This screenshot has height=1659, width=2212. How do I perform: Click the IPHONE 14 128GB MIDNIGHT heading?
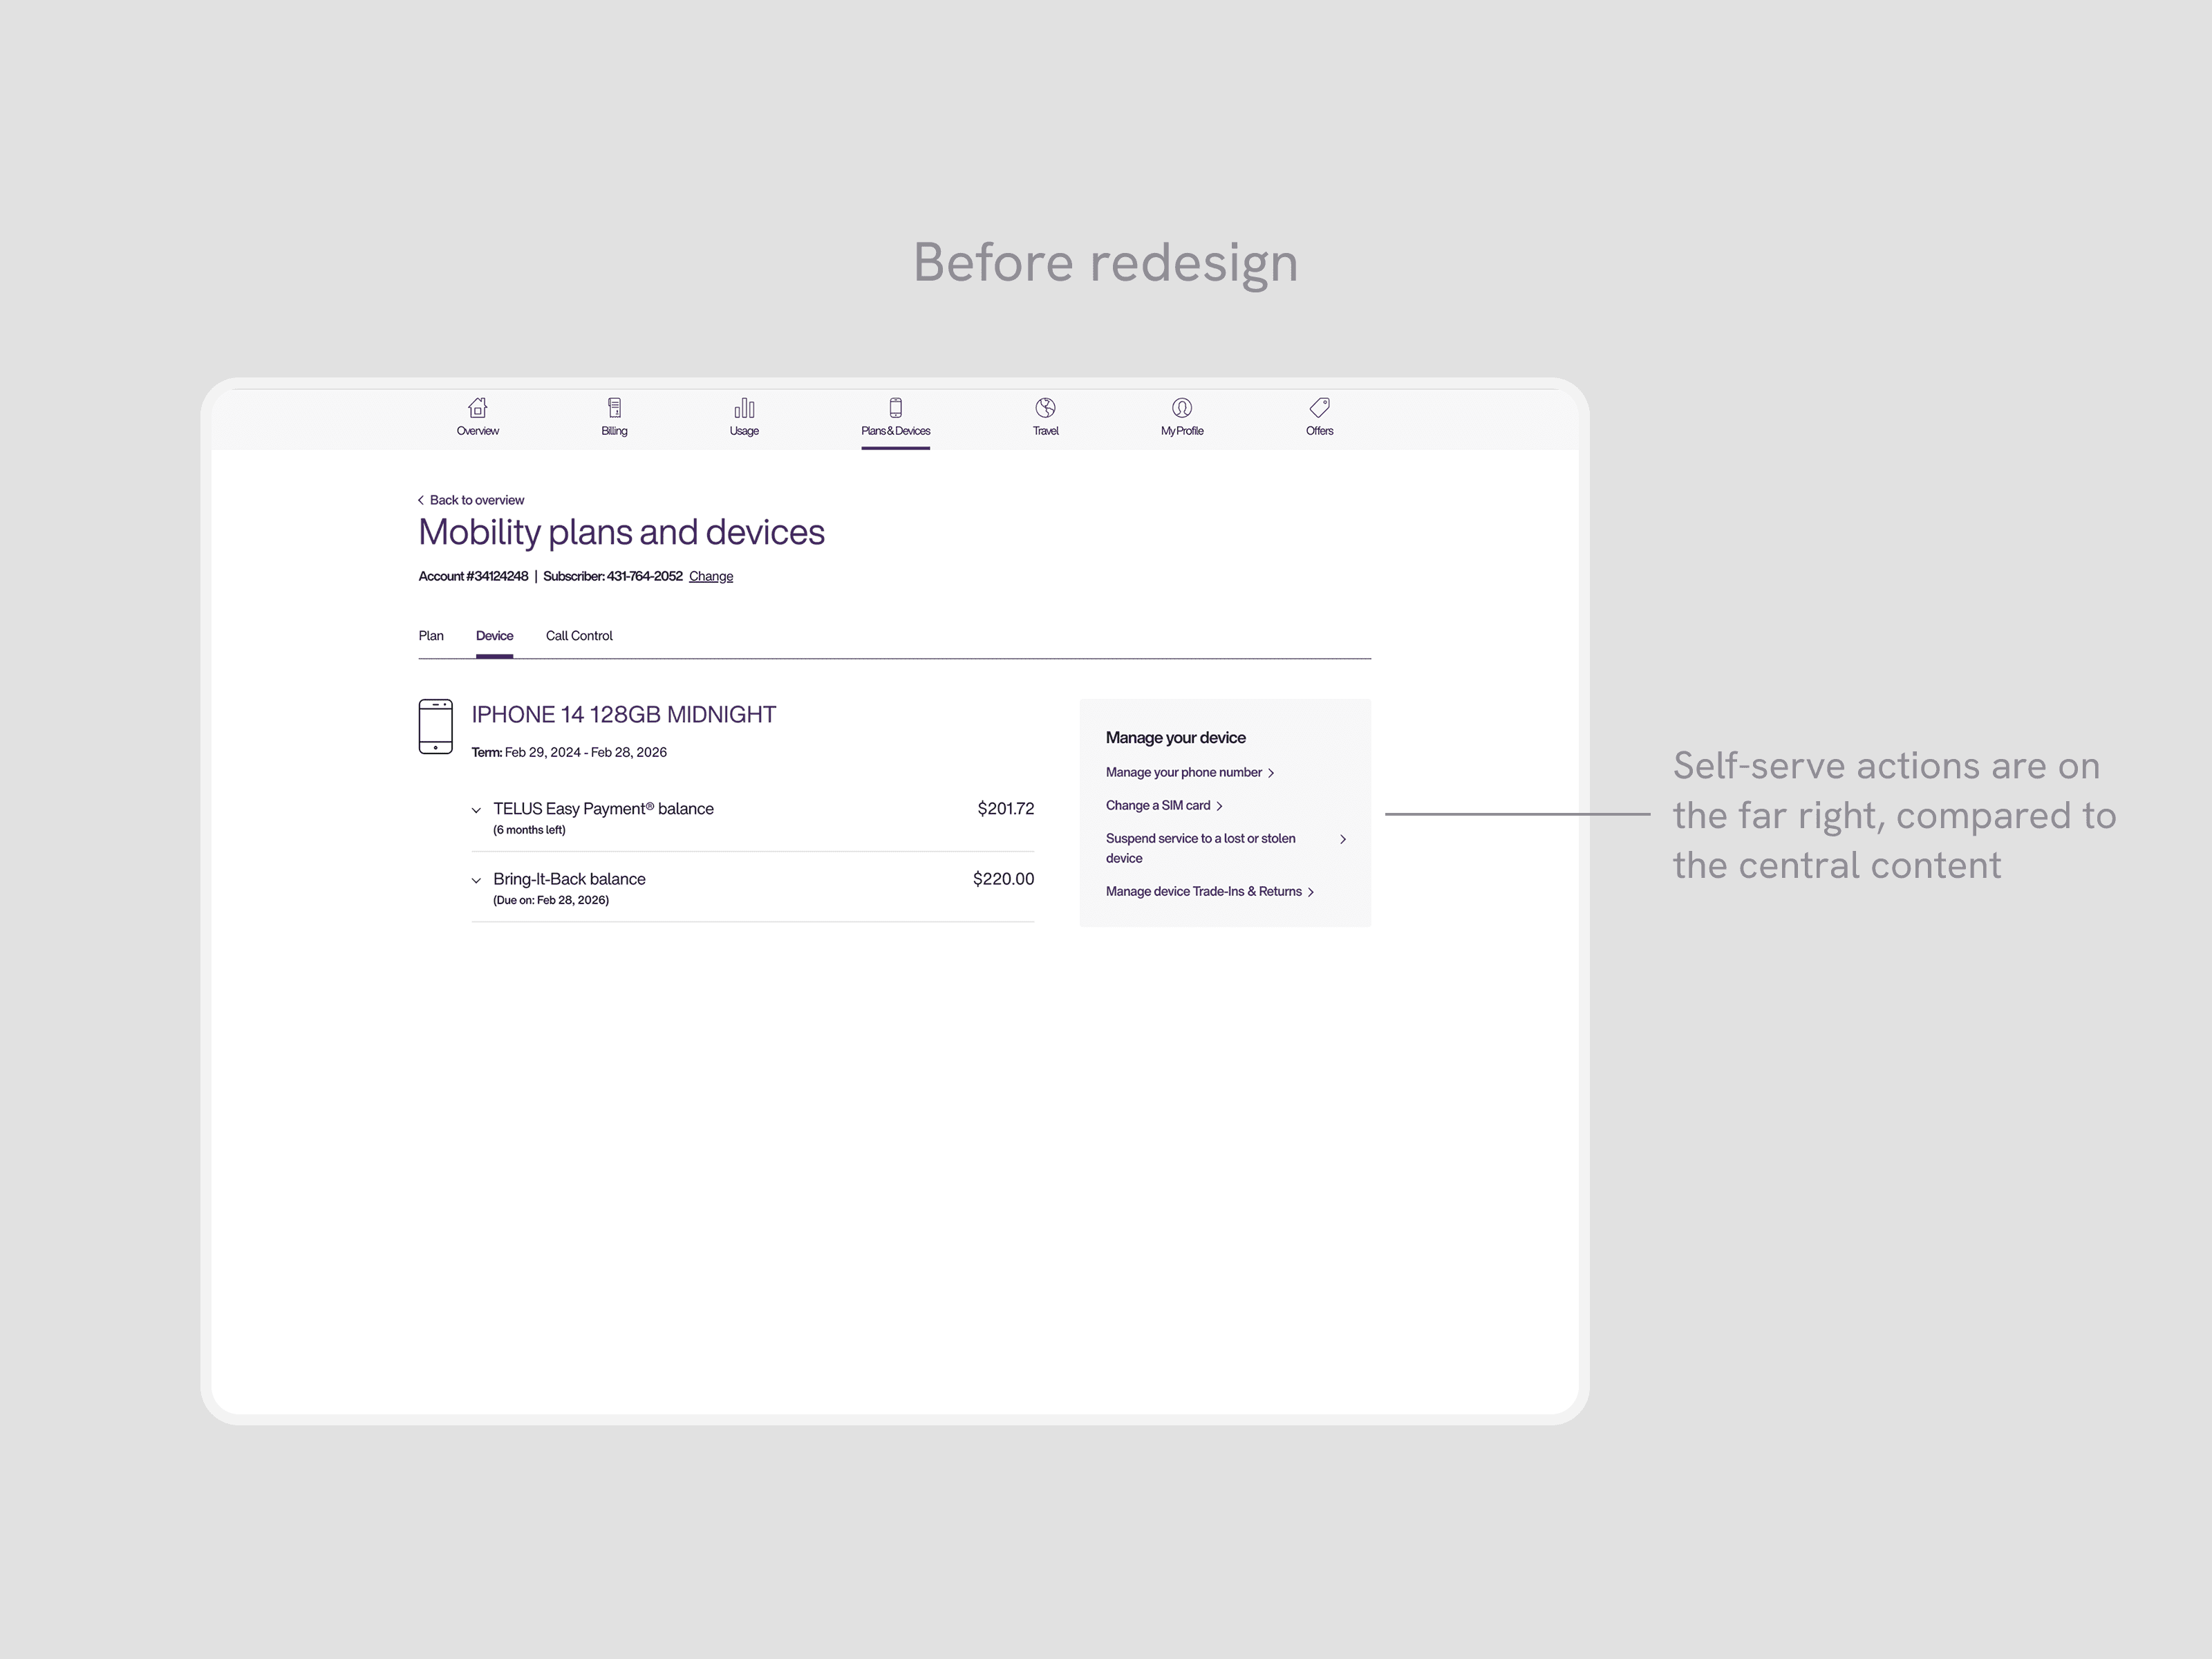point(623,714)
